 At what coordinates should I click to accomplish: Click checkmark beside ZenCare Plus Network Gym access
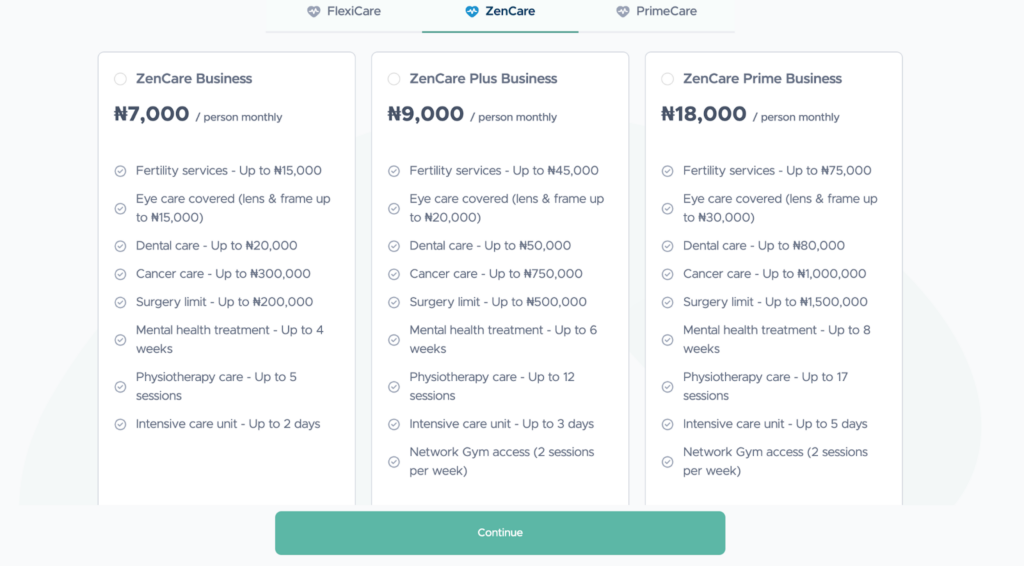394,462
